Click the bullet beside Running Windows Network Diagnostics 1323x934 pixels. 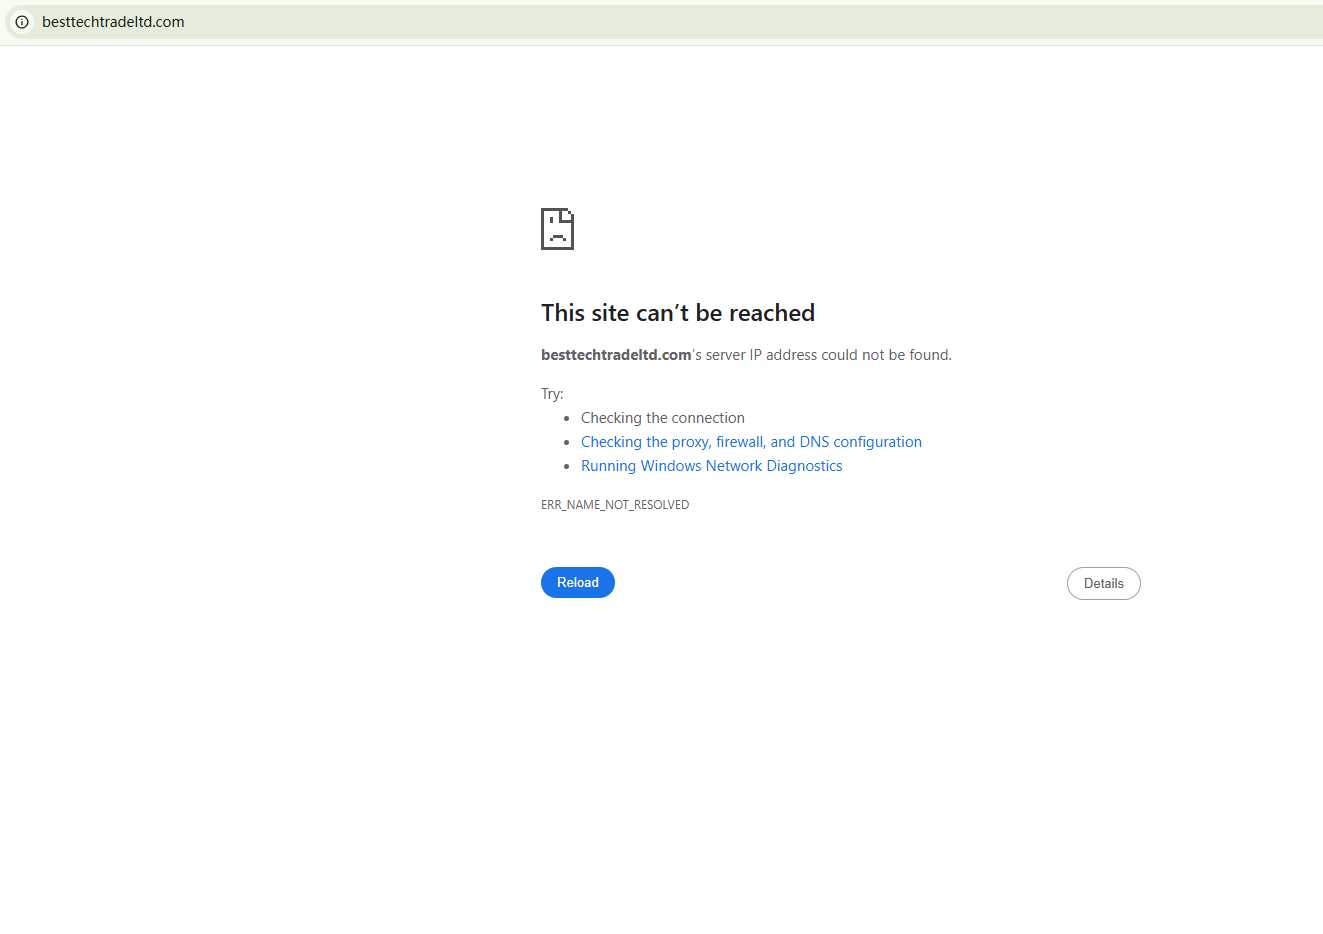(567, 467)
